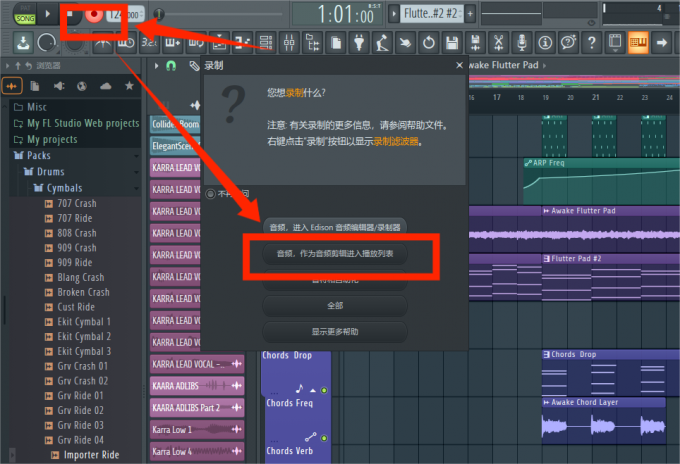Choose 音频，进入 Edison 音频编辑器/录制器

(x=335, y=228)
